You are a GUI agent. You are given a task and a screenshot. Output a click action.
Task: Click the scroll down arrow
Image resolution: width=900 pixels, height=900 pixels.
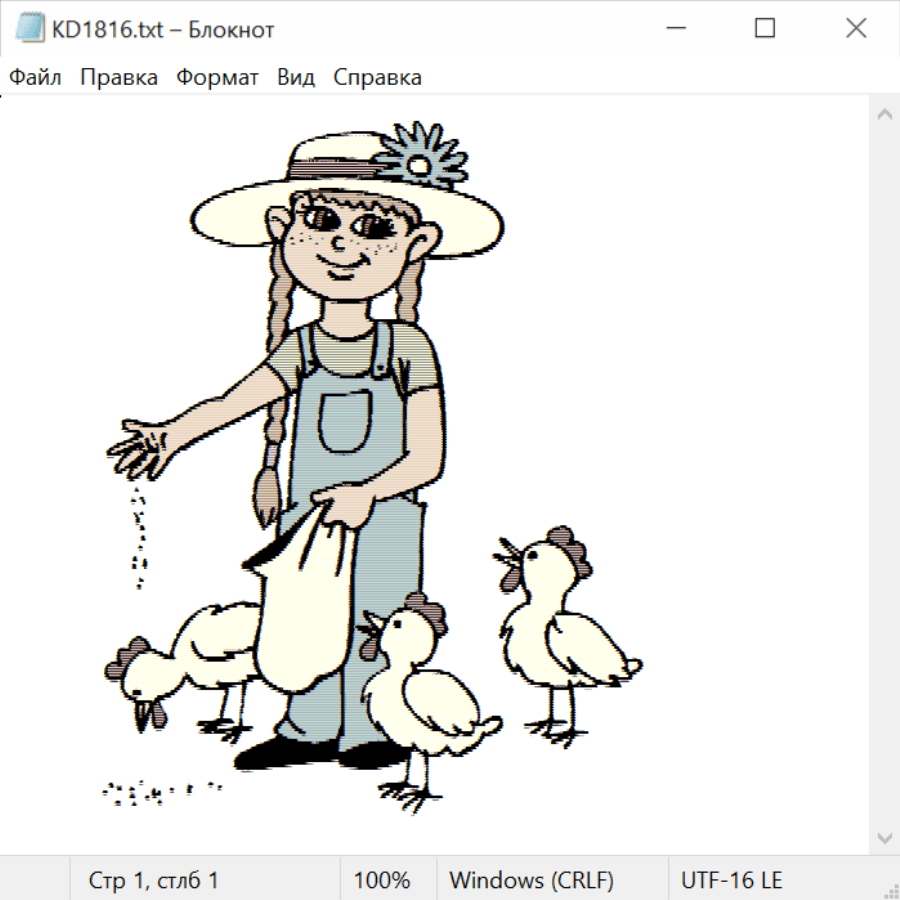click(x=884, y=836)
